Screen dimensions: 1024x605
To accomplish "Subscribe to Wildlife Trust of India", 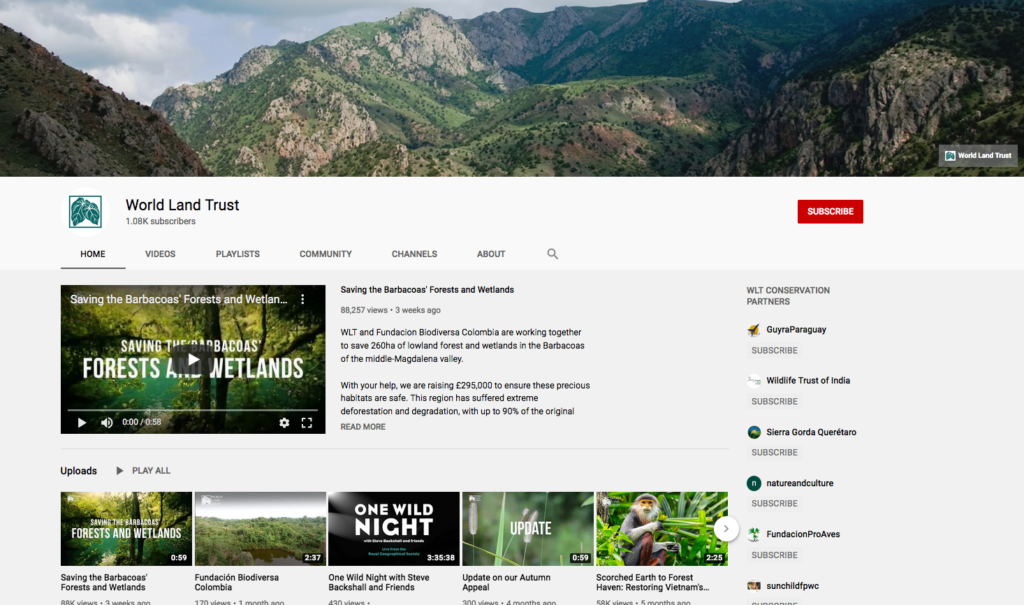I will tap(774, 401).
